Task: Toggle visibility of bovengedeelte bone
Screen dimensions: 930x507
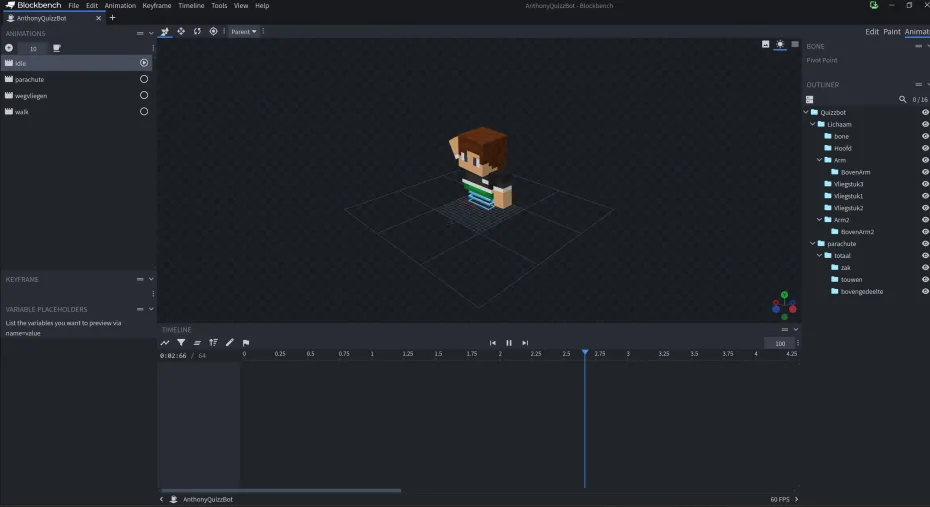Action: tap(925, 291)
